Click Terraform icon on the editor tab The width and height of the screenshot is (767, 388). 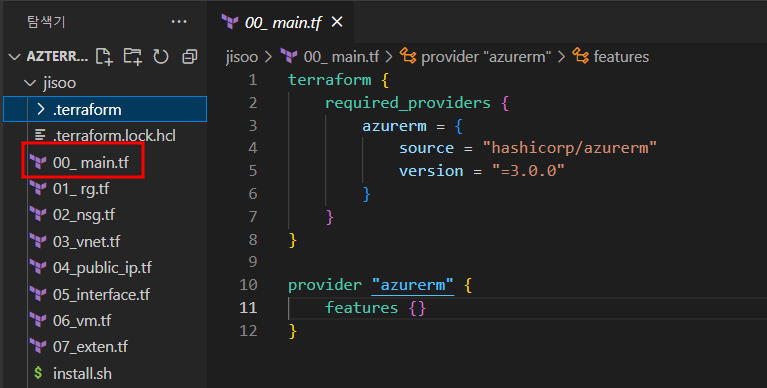(x=230, y=22)
